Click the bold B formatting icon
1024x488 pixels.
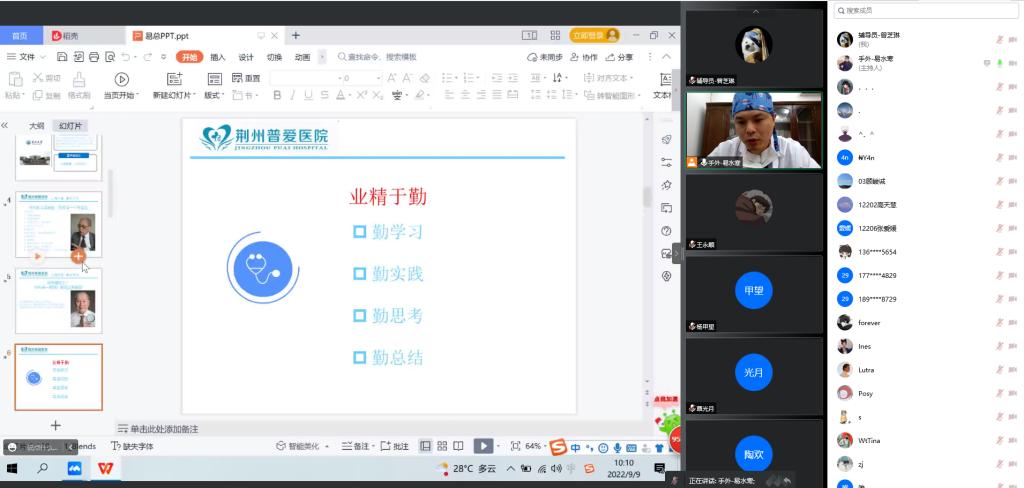(278, 96)
